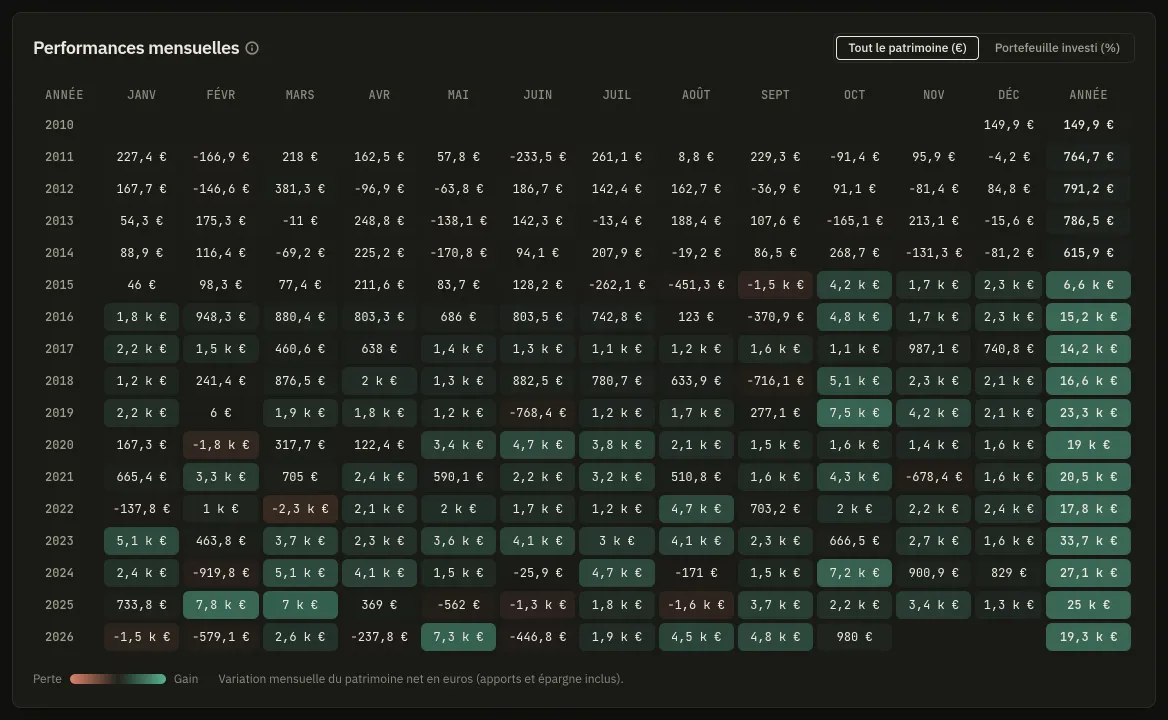This screenshot has width=1168, height=720.
Task: Click the "33,7 k €" annual total for 2023
Action: (x=1088, y=541)
